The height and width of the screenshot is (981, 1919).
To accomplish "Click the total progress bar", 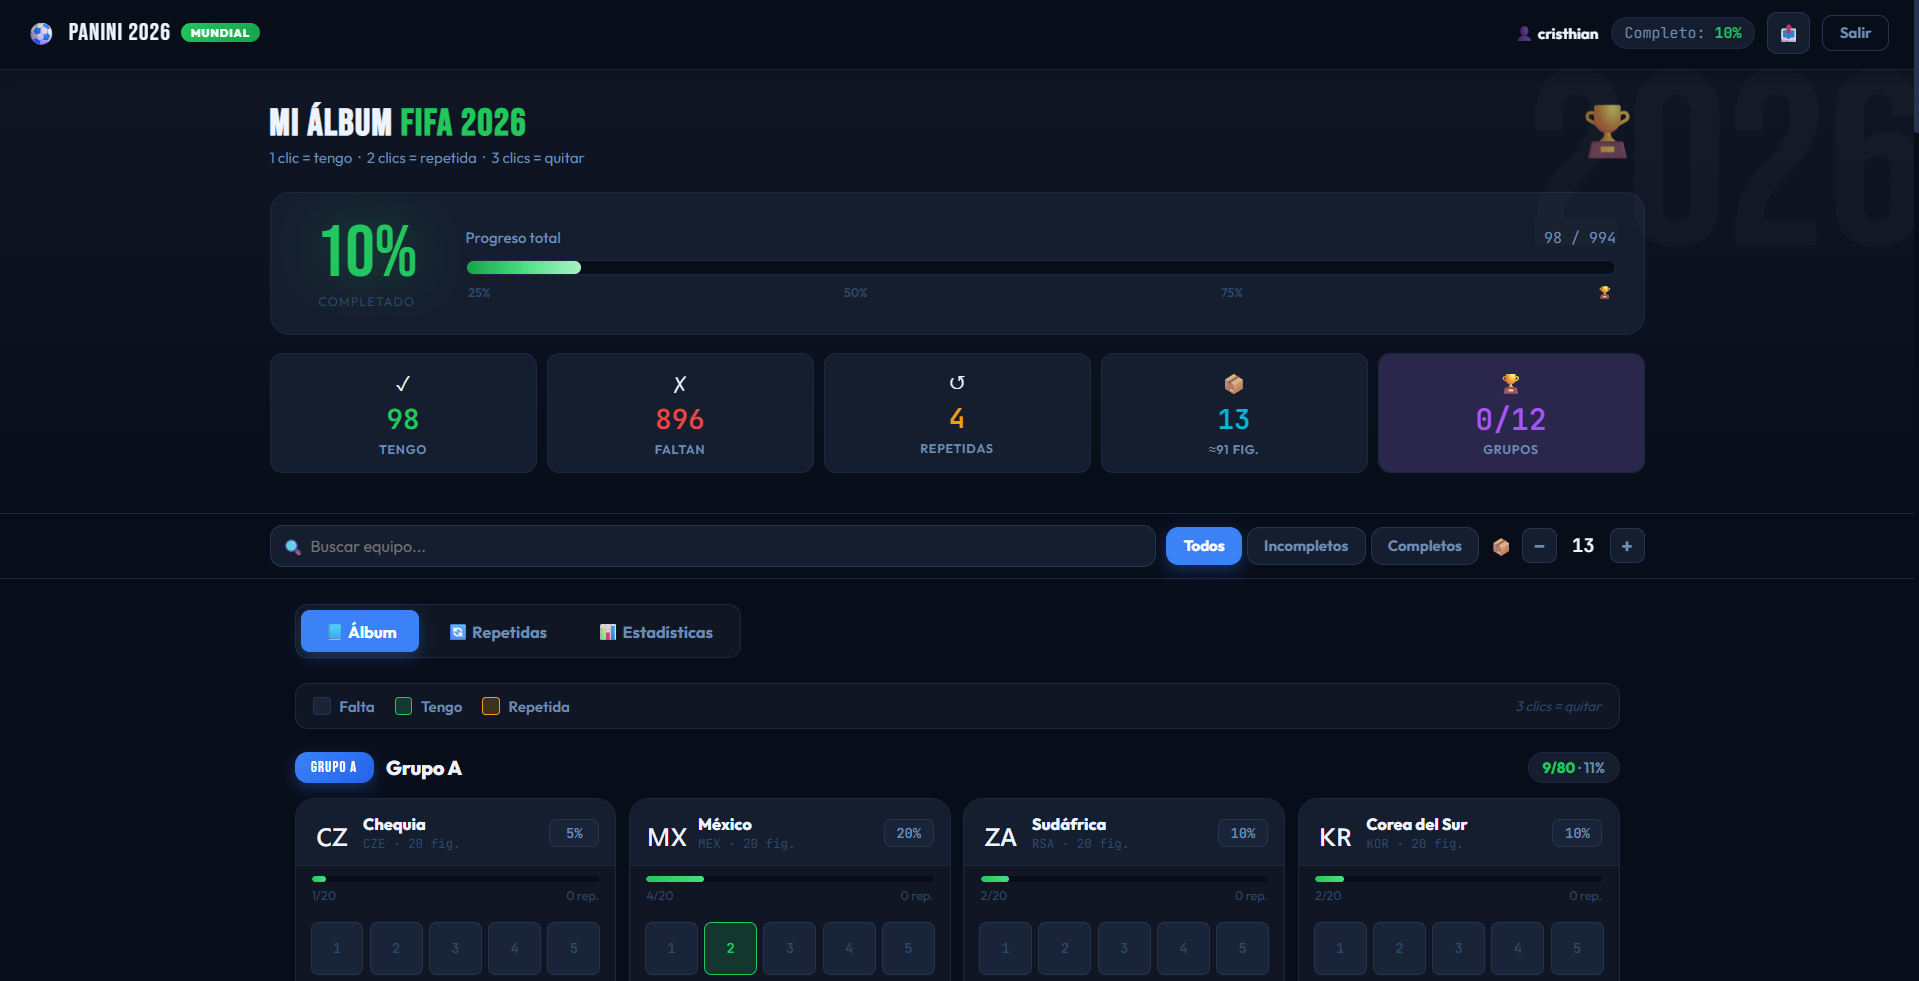I will 1041,267.
